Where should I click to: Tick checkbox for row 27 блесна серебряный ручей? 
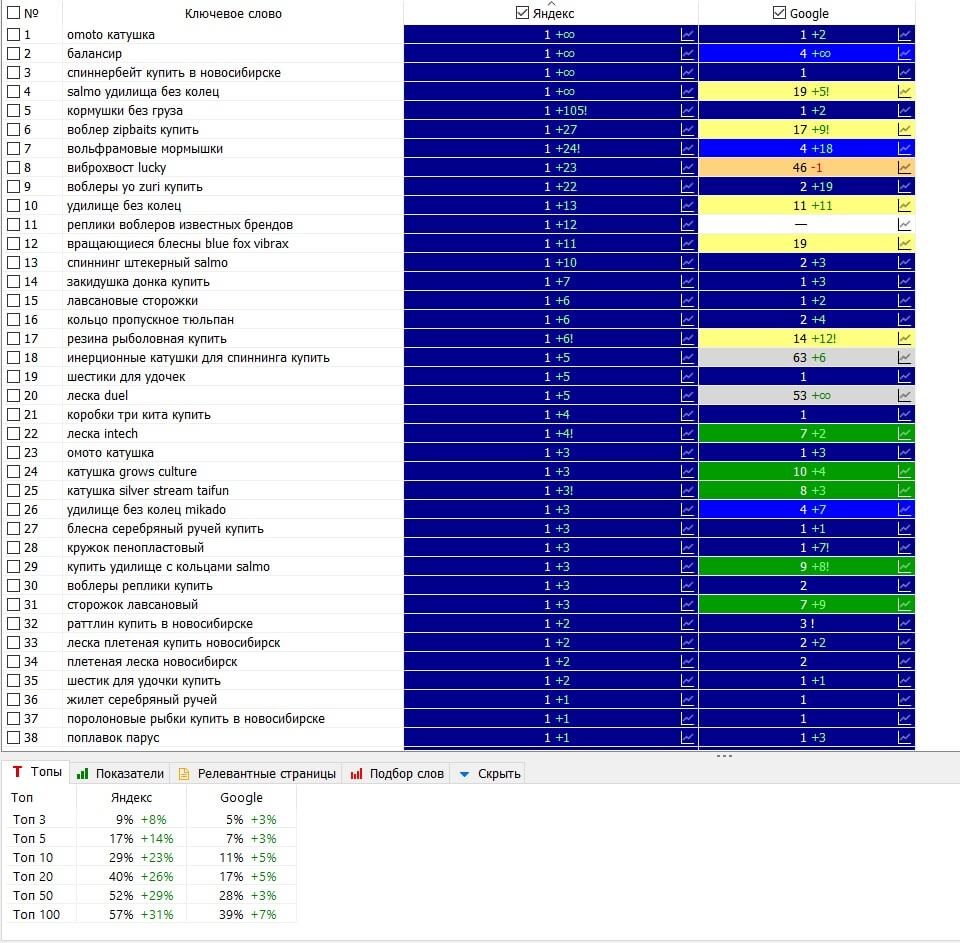(13, 528)
